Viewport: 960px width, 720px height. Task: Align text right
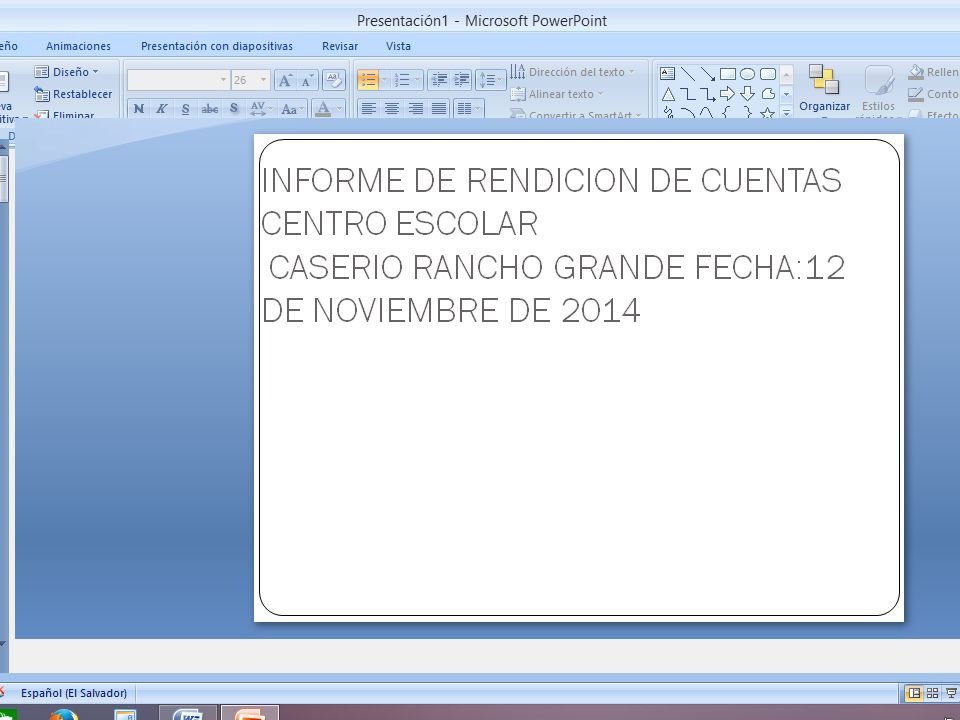coord(416,108)
